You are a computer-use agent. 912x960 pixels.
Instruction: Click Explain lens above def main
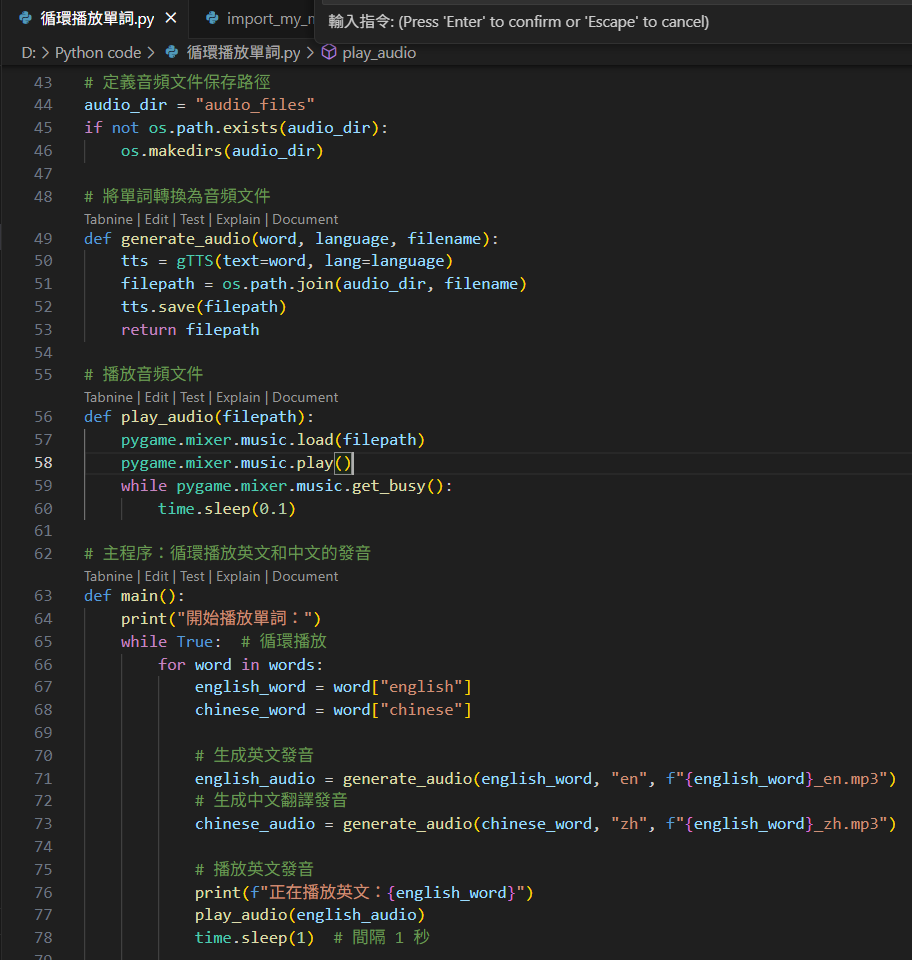coord(238,576)
